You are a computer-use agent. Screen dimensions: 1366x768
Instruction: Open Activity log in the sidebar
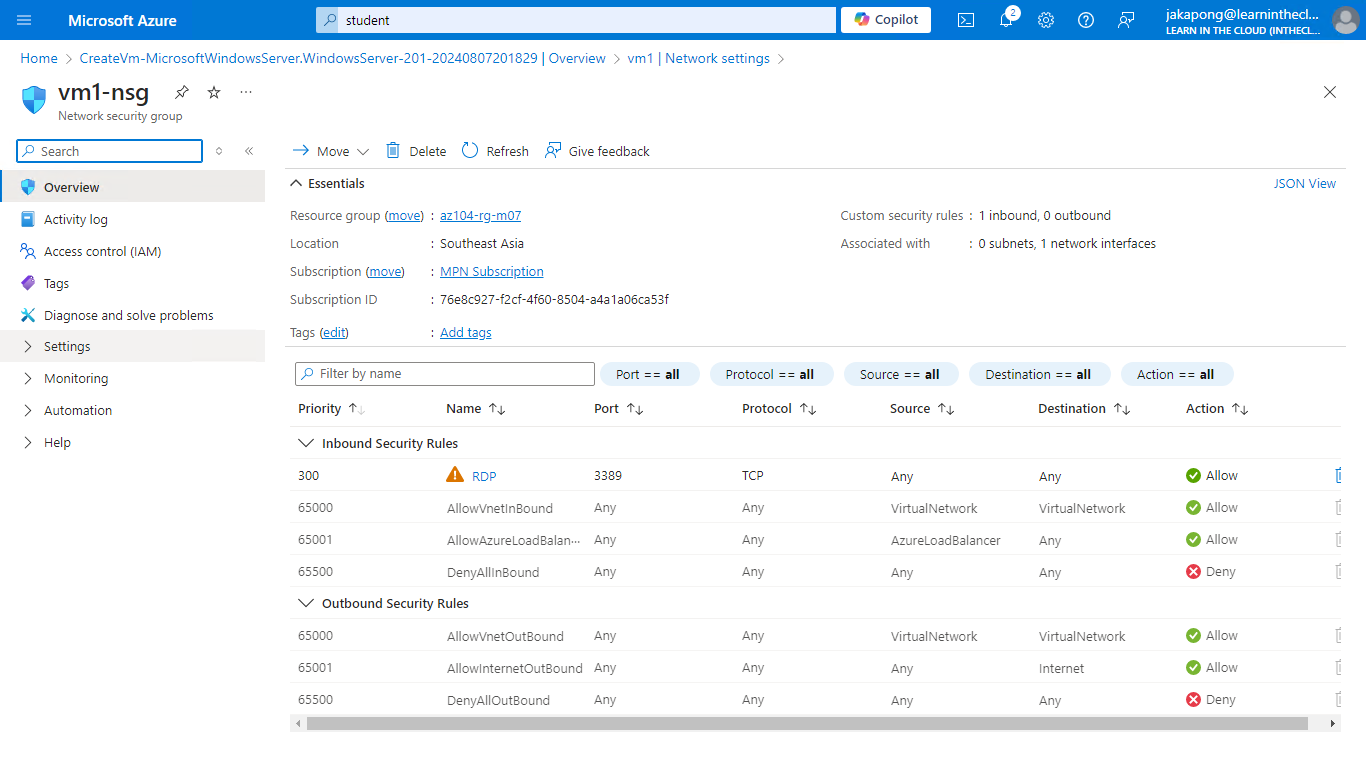(x=132, y=219)
